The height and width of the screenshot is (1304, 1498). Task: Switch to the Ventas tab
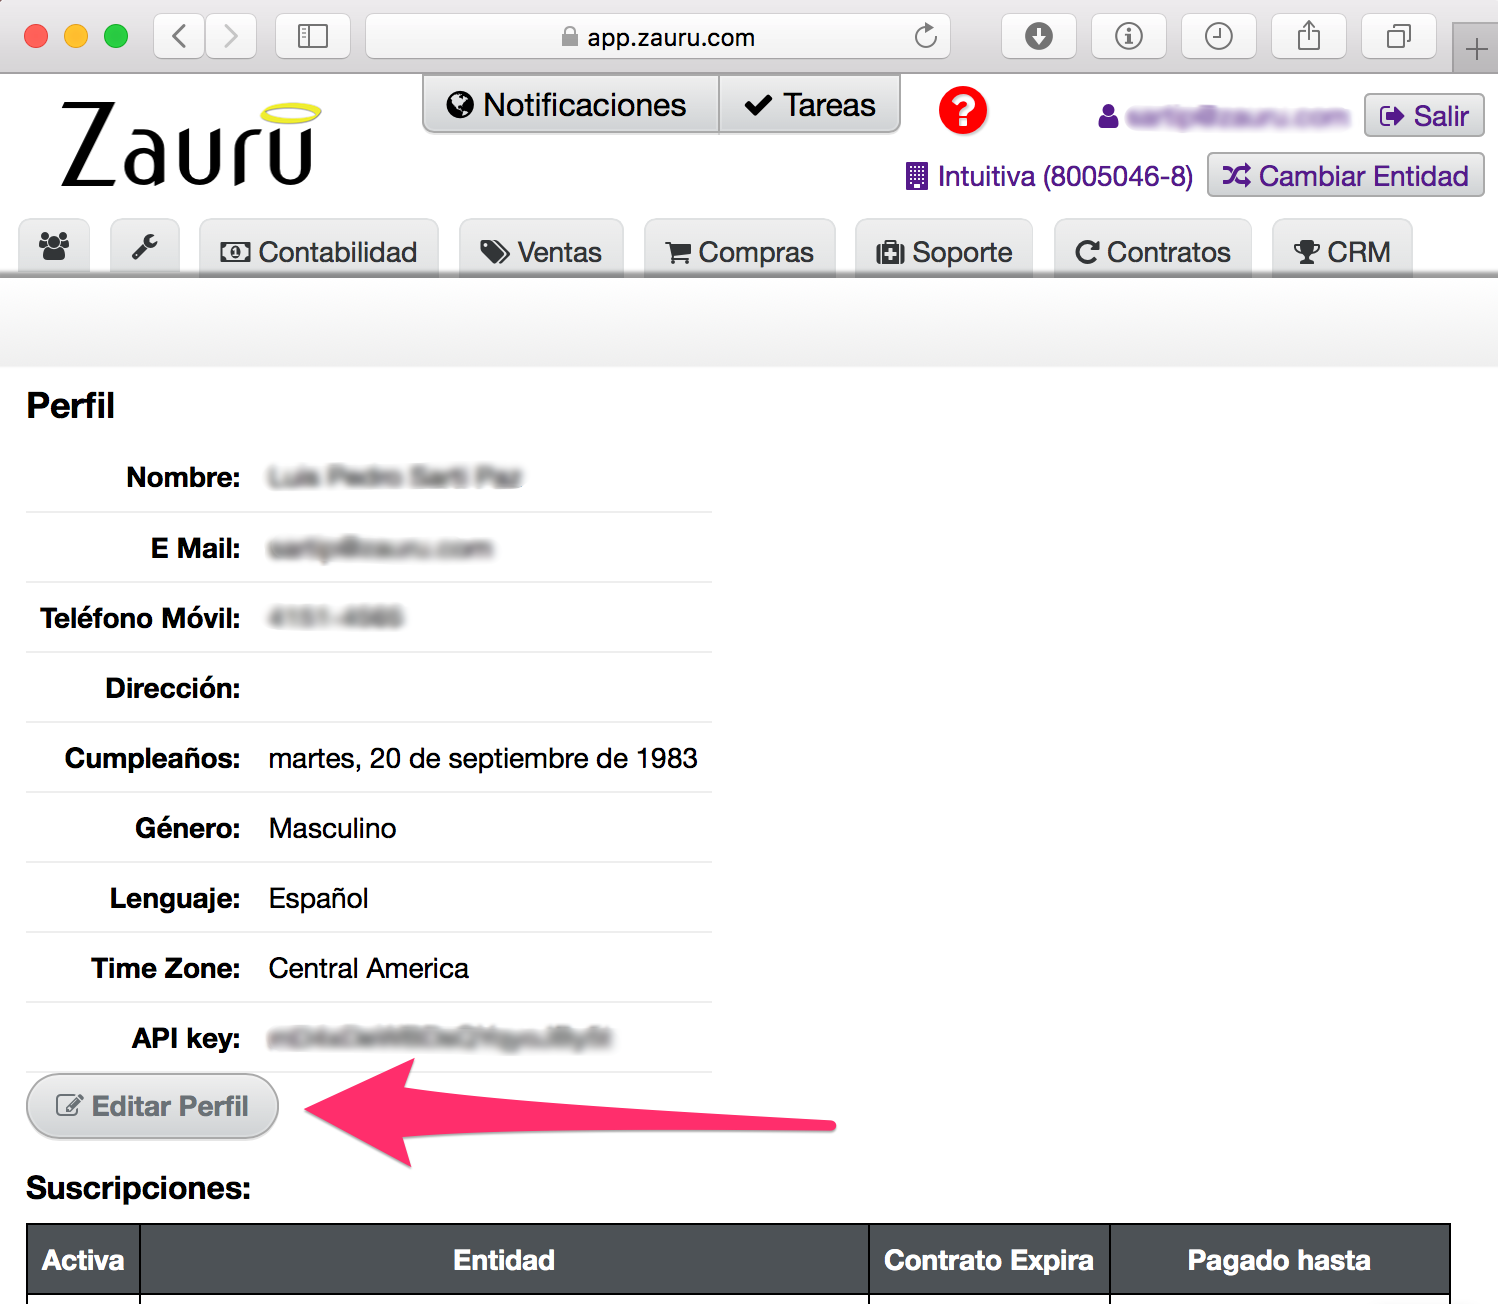[x=541, y=251]
